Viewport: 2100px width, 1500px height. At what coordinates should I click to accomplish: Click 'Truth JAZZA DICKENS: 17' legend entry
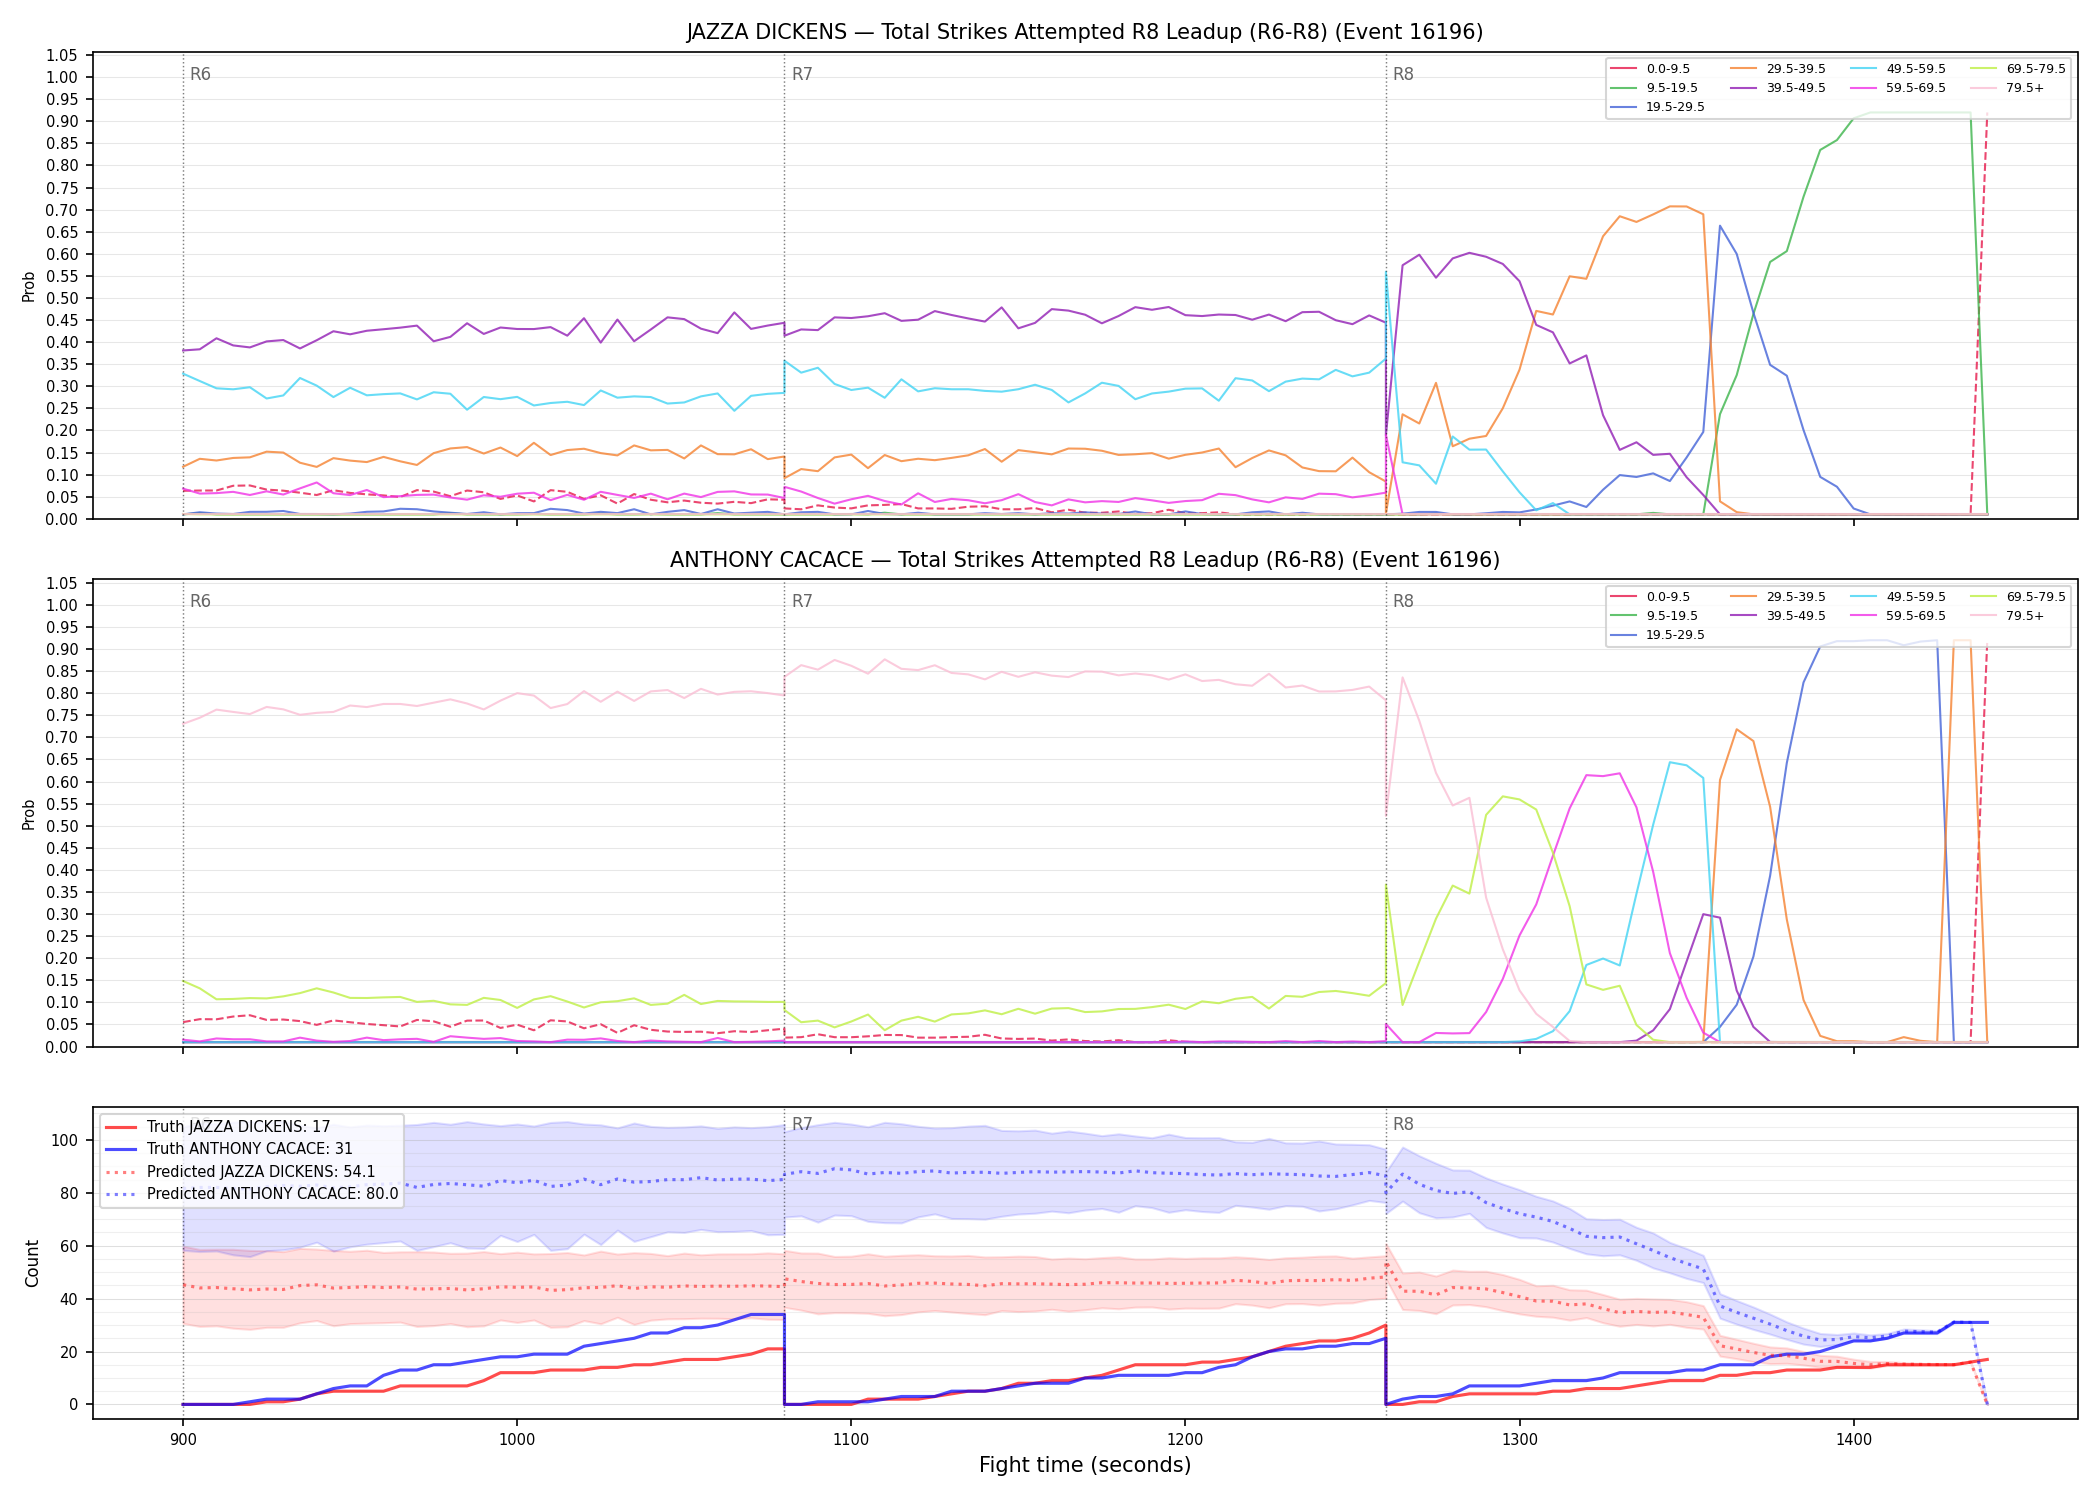coord(238,1127)
